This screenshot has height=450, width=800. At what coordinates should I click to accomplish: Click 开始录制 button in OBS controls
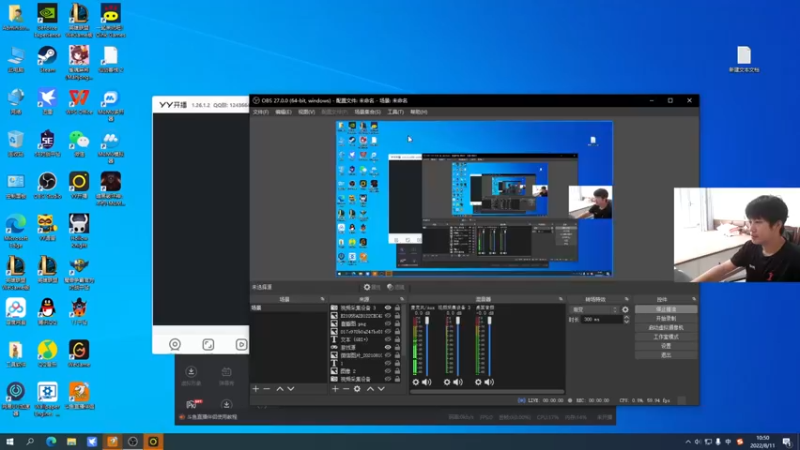click(x=666, y=318)
